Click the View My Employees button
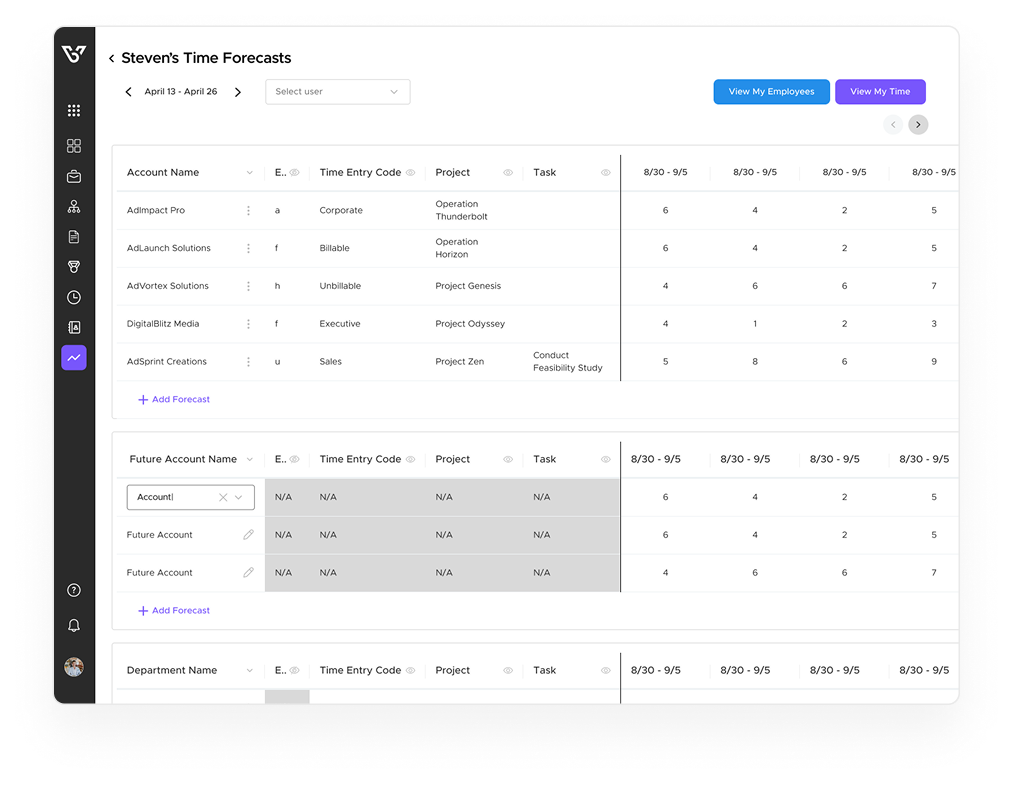This screenshot has height=785, width=1013. tap(771, 92)
